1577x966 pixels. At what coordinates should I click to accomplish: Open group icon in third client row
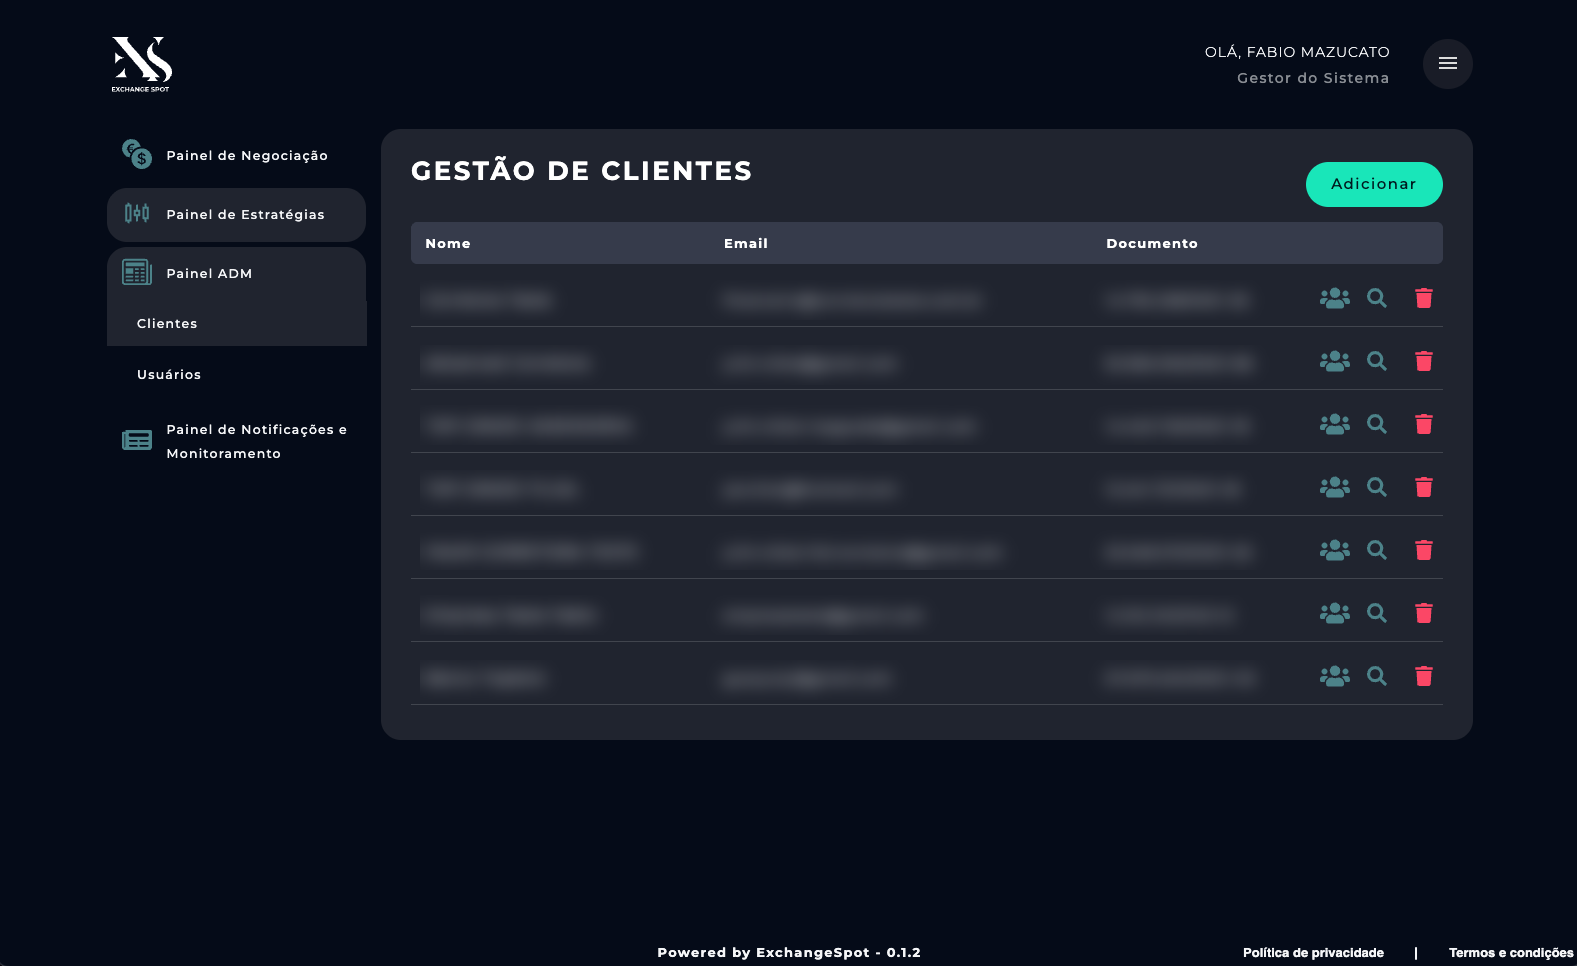click(x=1334, y=424)
